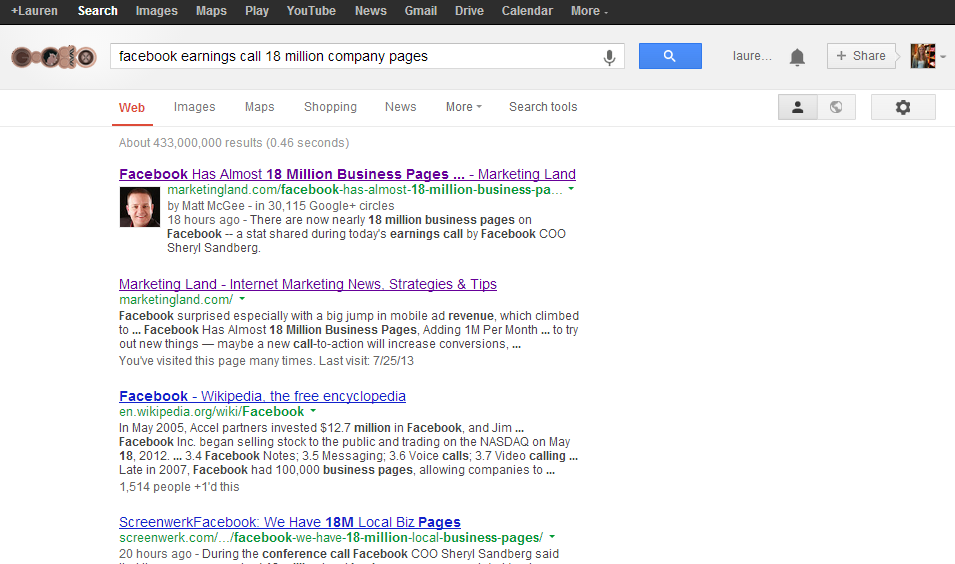Click the laure... account name
This screenshot has width=955, height=564.
click(752, 56)
